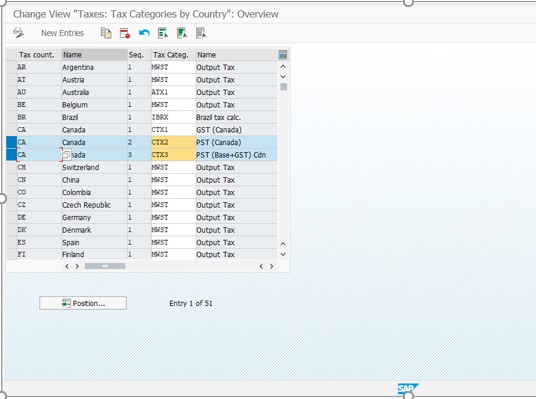Select the row selector for Canada CTX1
Image resolution: width=536 pixels, height=399 pixels.
tap(12, 130)
